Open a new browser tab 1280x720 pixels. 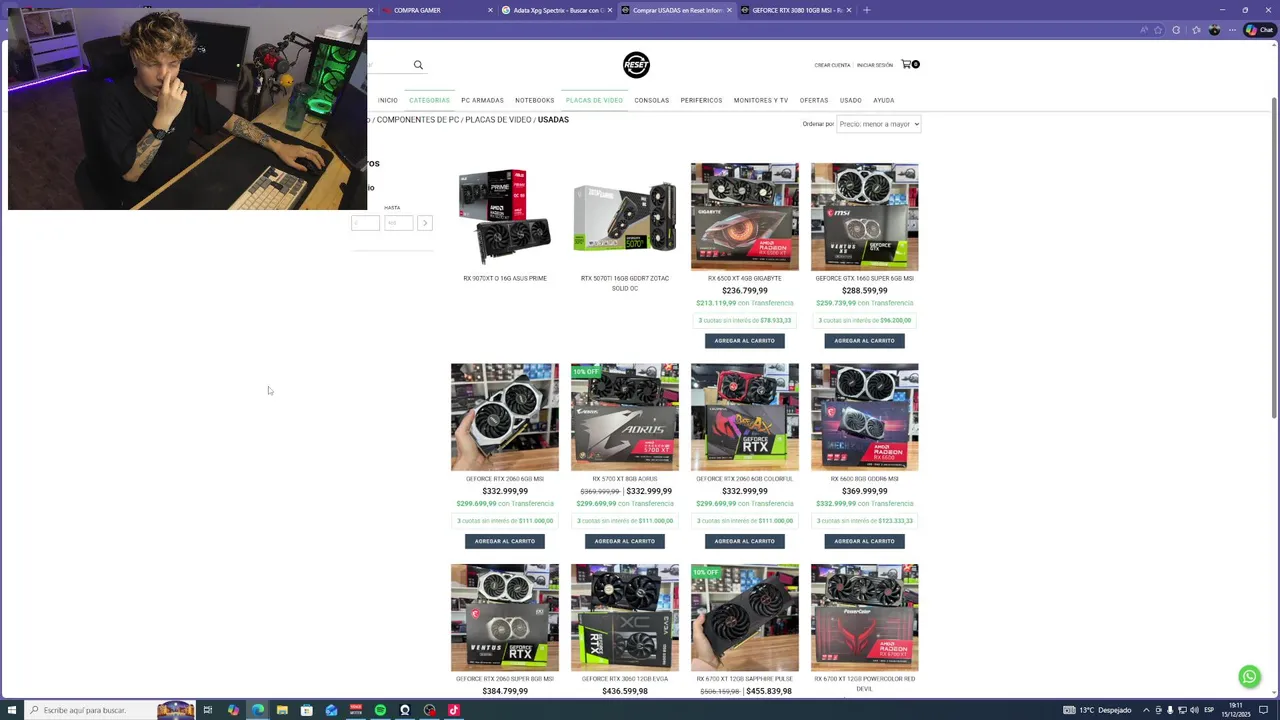(x=866, y=10)
